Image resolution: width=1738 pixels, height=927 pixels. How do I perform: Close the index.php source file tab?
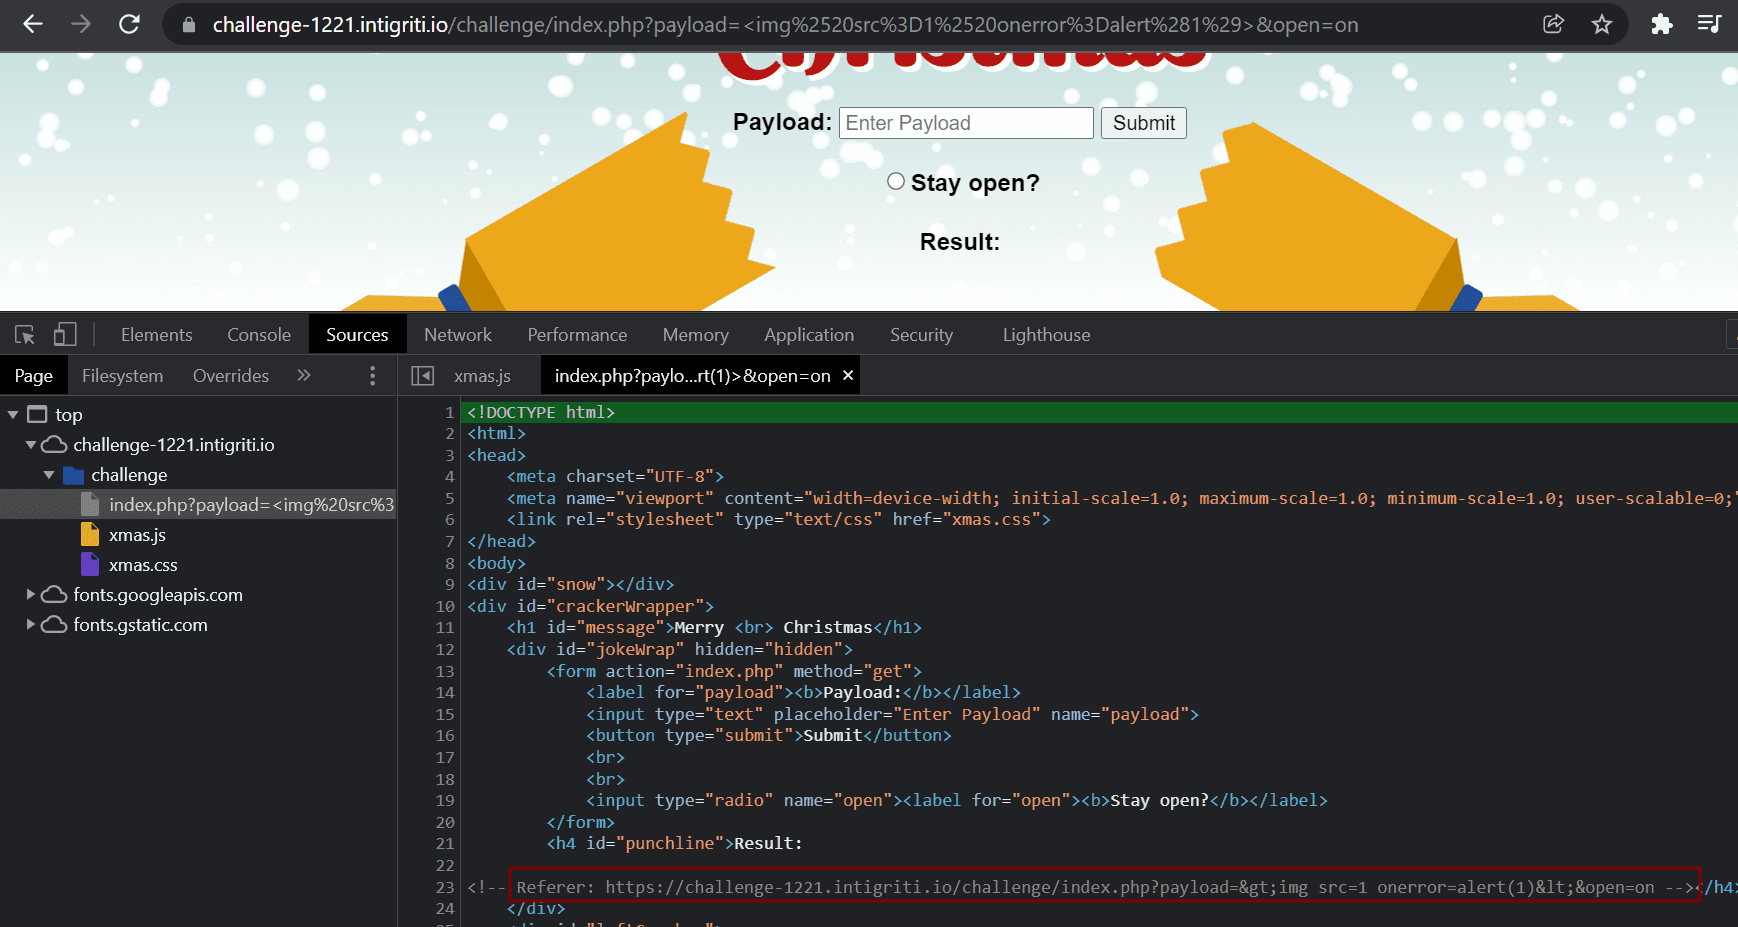click(848, 376)
